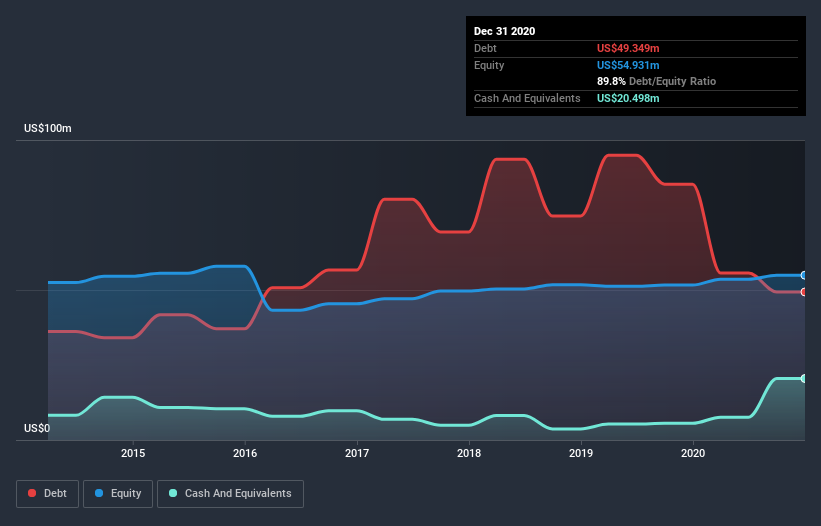Select the 2020 axis label
821x526 pixels.
pyautogui.click(x=693, y=453)
